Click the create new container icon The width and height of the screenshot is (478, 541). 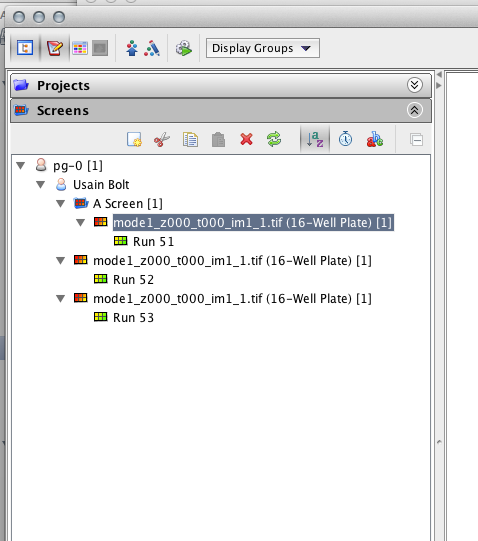(134, 139)
